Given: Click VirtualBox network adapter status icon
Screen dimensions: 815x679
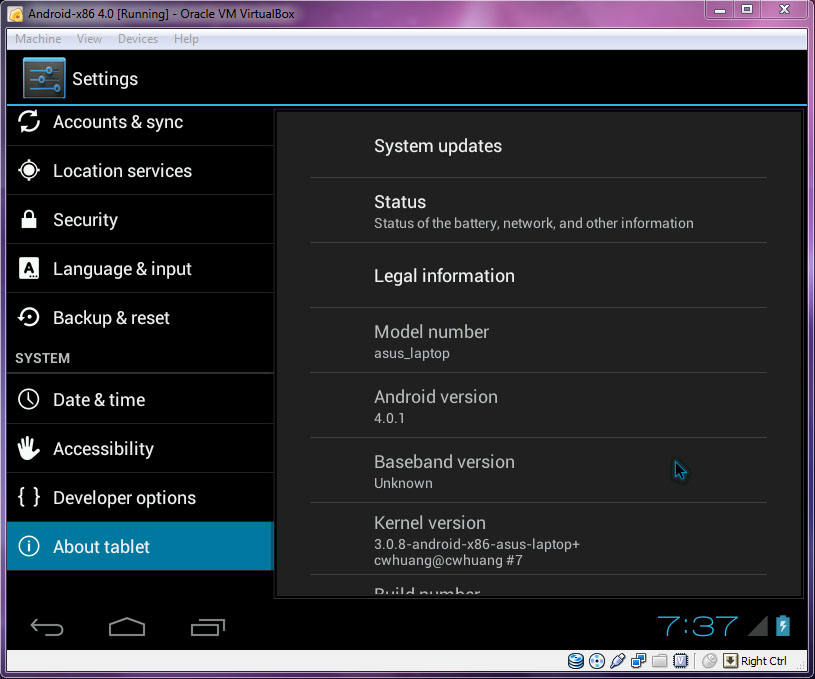Looking at the screenshot, I should 638,661.
